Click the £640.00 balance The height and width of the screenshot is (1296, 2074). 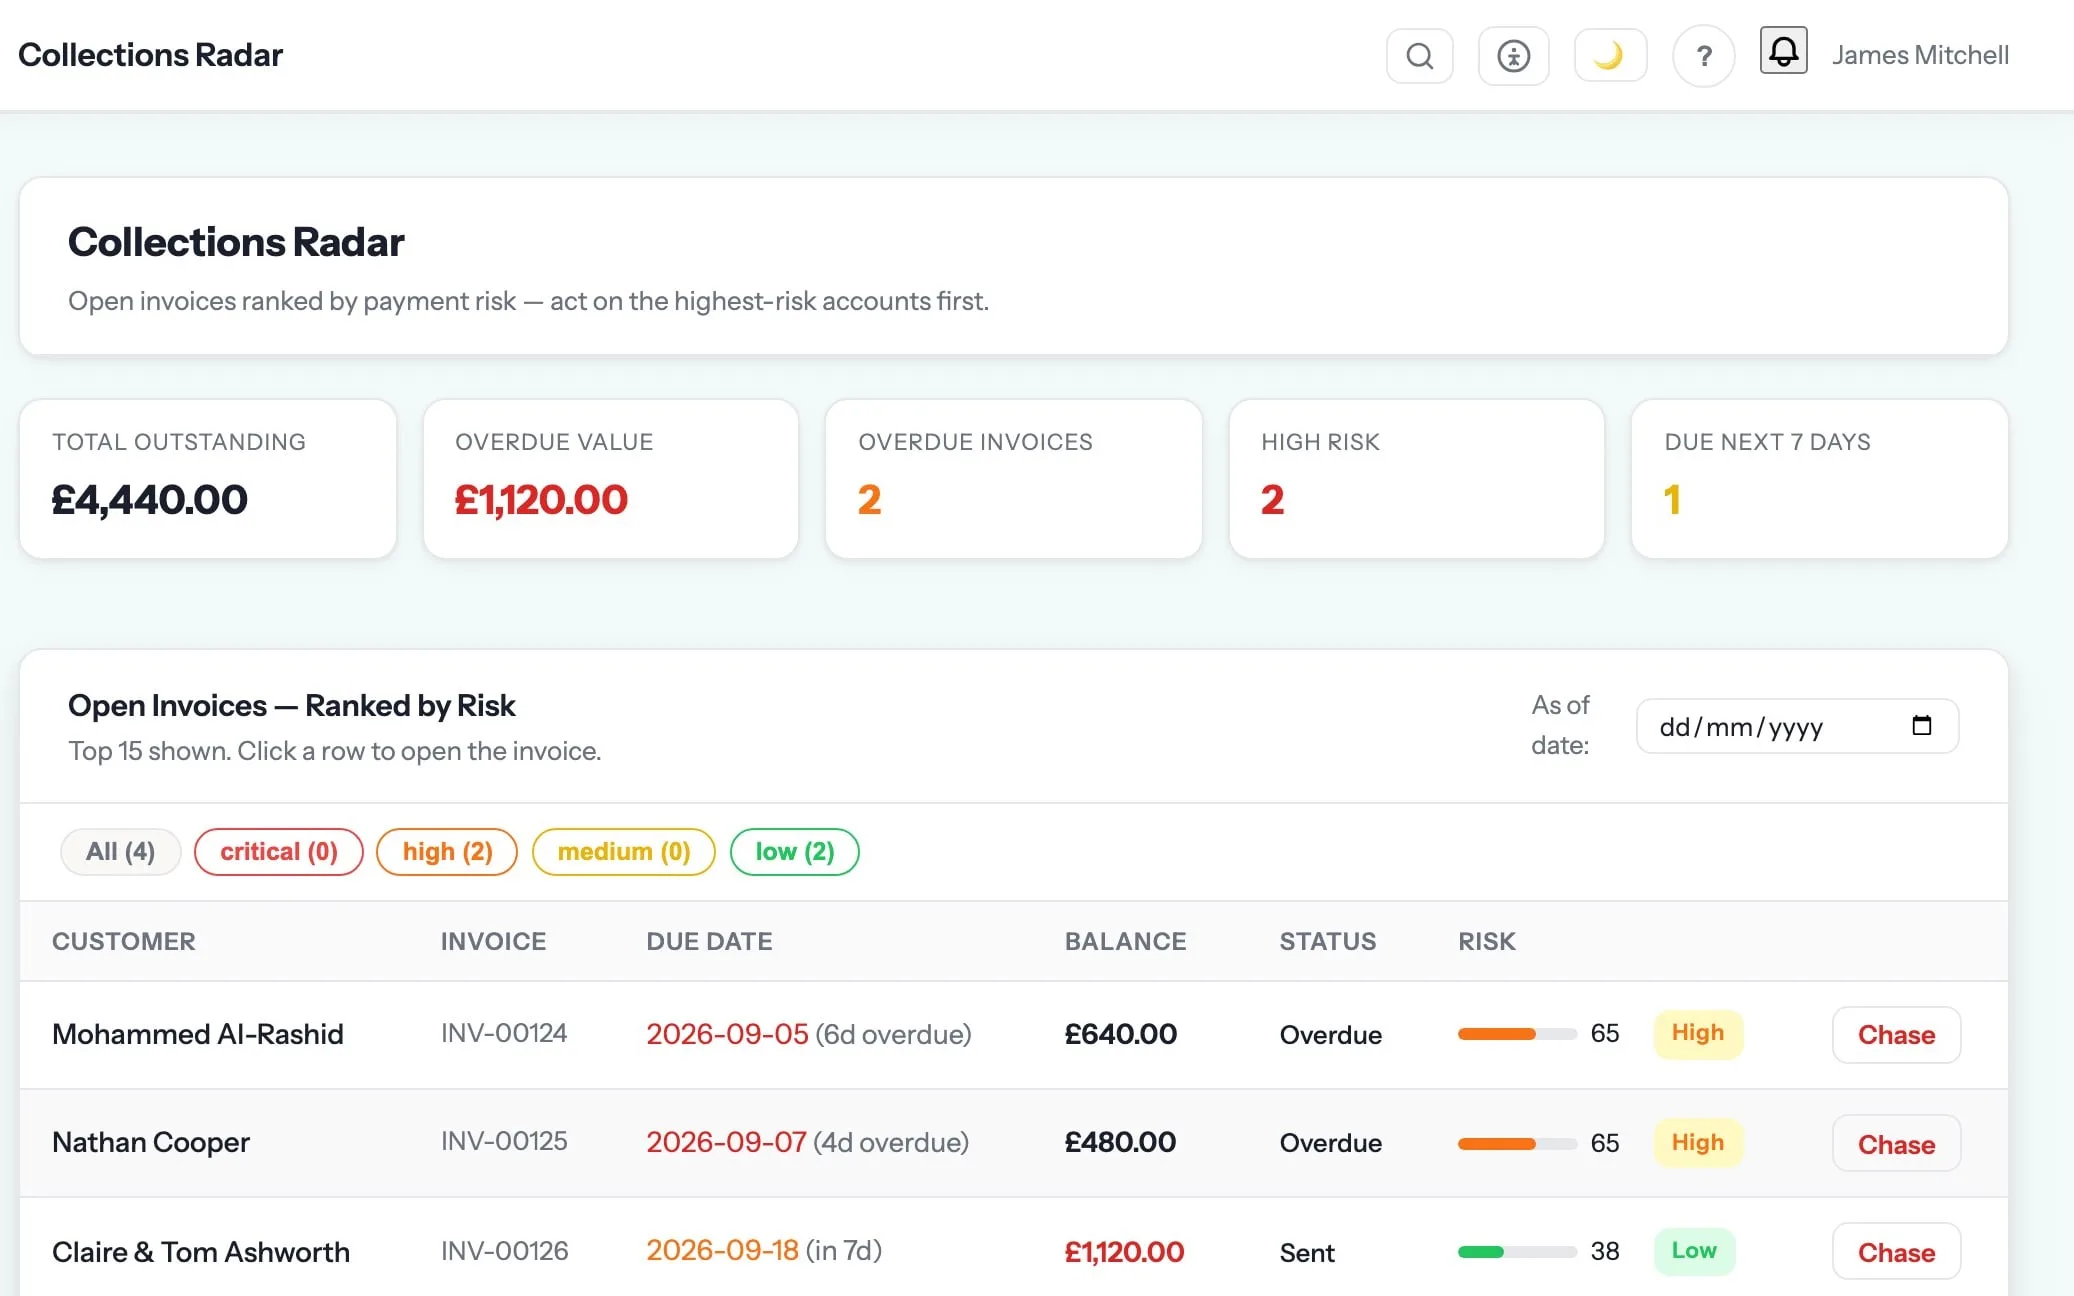(1120, 1034)
